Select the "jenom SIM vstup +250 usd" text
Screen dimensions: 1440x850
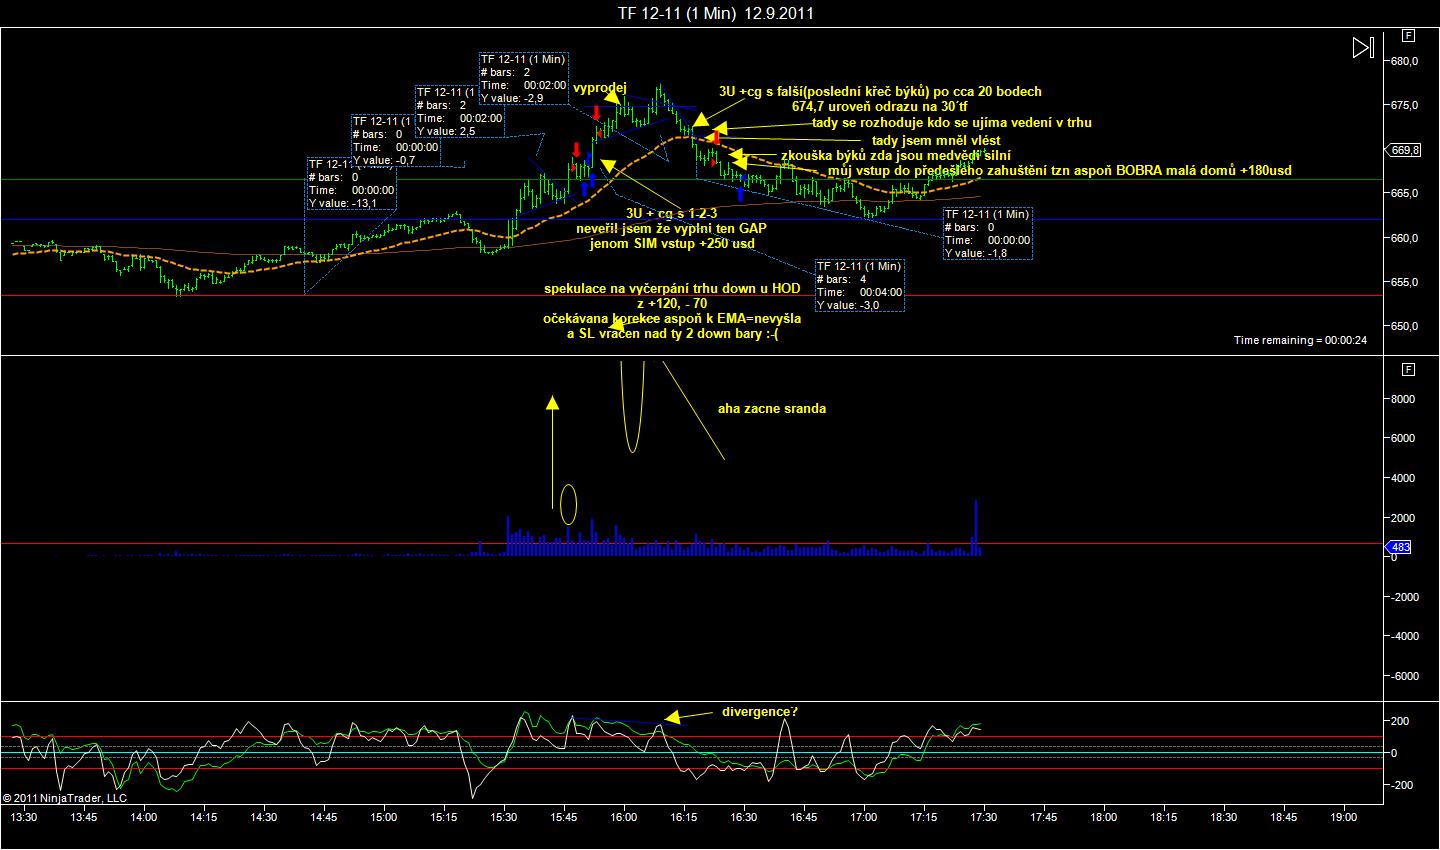coord(671,244)
